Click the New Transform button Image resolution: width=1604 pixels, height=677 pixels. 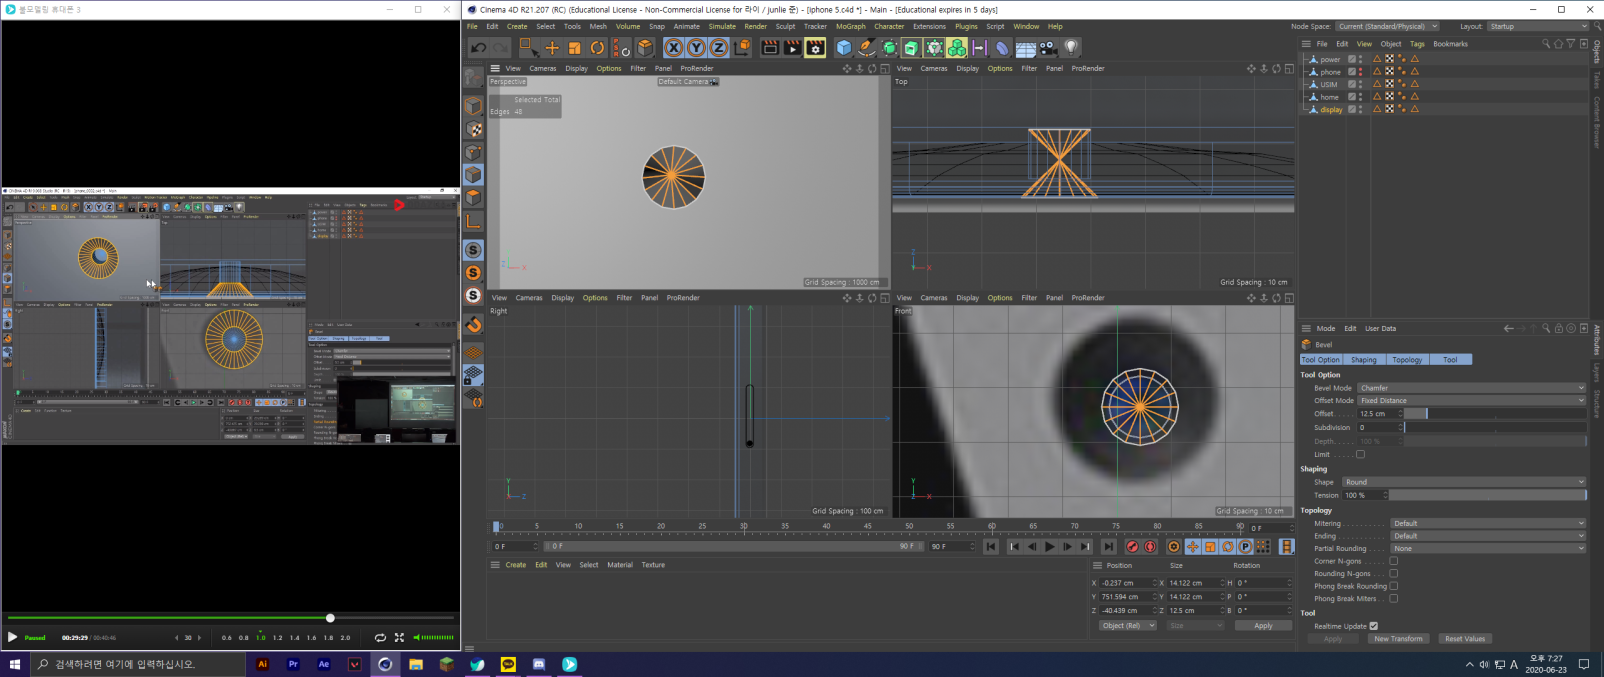coord(1398,639)
